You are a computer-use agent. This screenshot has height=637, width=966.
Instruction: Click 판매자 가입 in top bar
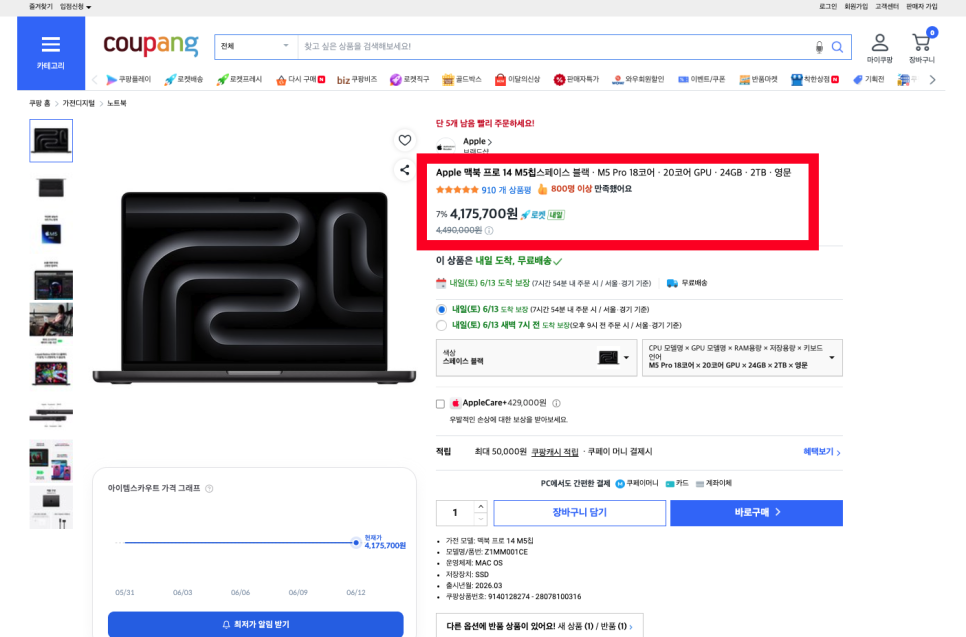[922, 7]
